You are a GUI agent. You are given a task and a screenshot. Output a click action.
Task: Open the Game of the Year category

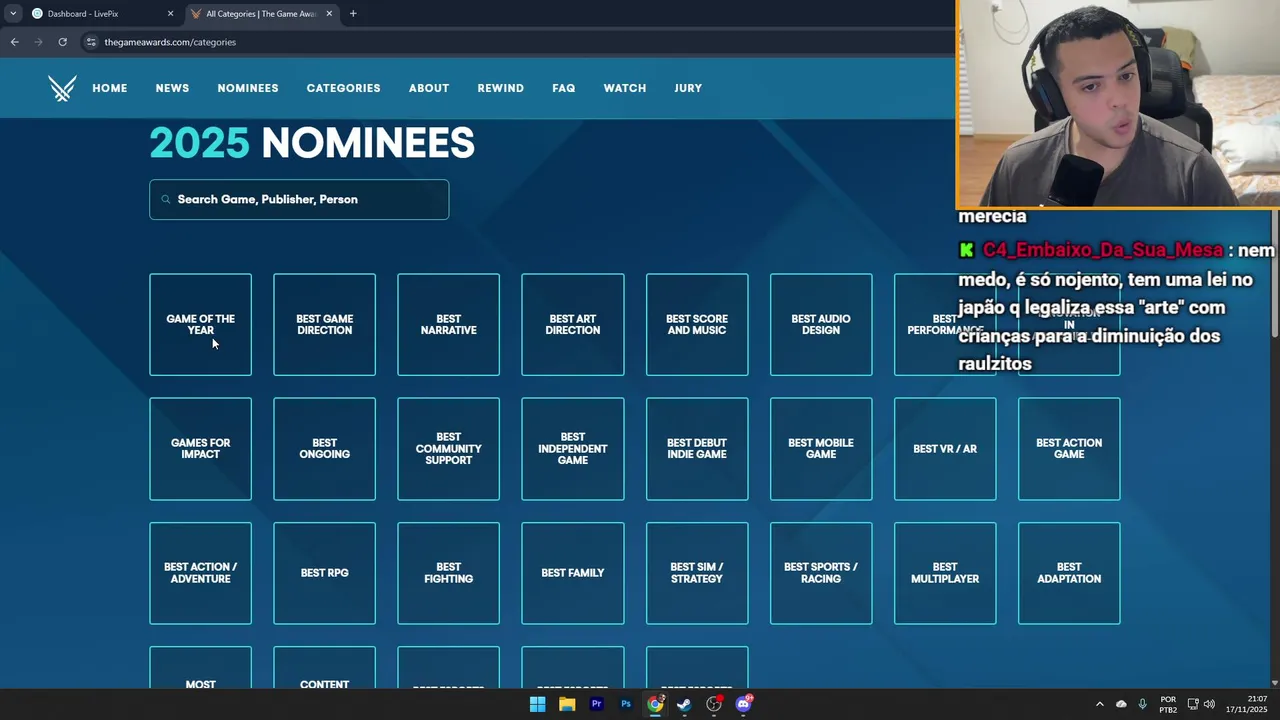pyautogui.click(x=200, y=325)
